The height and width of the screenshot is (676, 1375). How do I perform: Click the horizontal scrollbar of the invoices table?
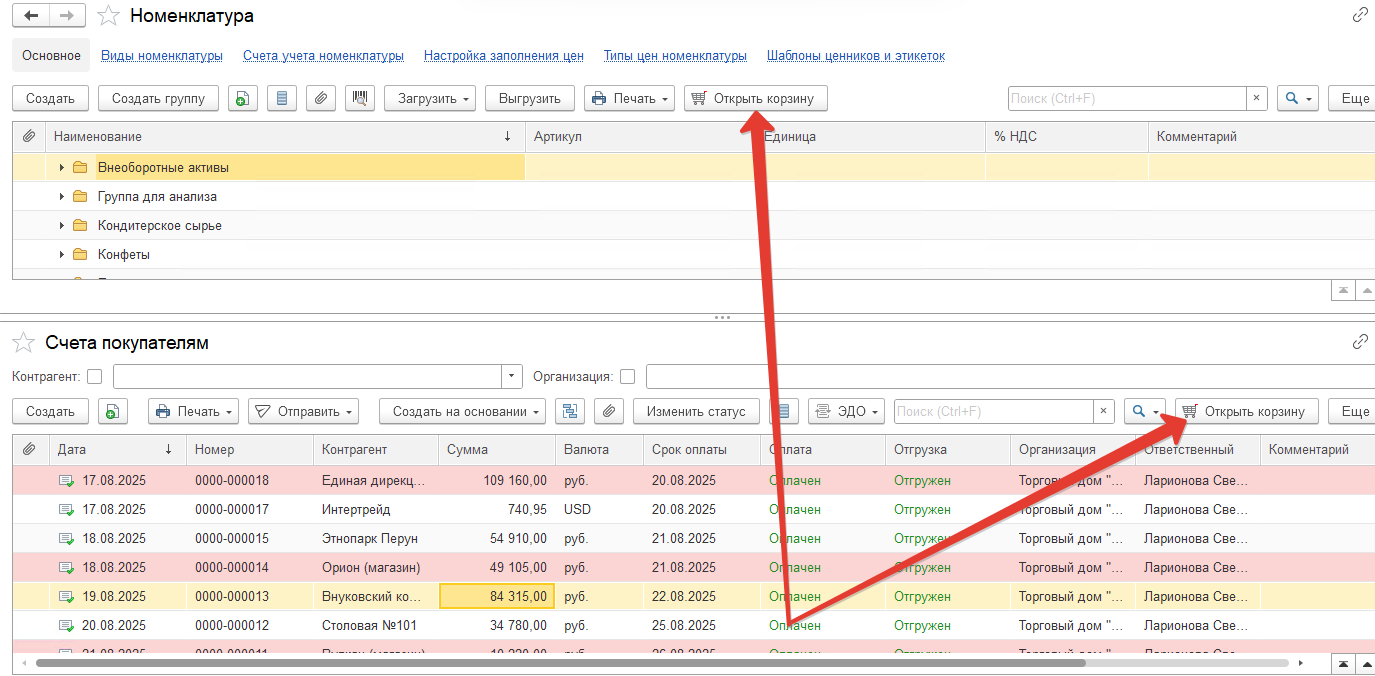(x=560, y=662)
